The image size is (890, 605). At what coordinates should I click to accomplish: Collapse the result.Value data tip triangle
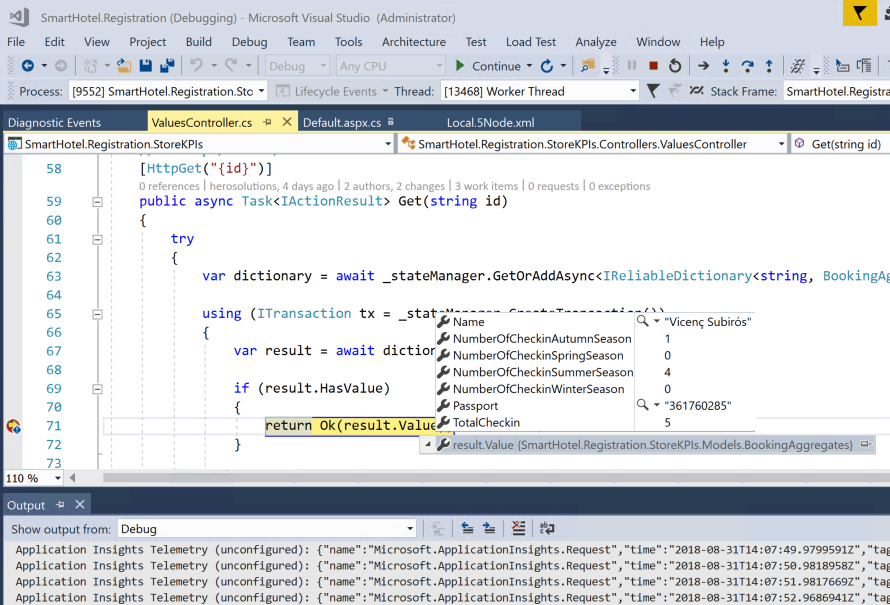(428, 444)
